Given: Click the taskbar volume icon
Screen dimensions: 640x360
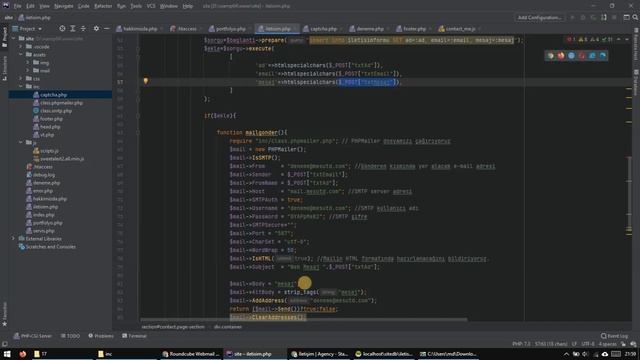Looking at the screenshot, I should (585, 354).
